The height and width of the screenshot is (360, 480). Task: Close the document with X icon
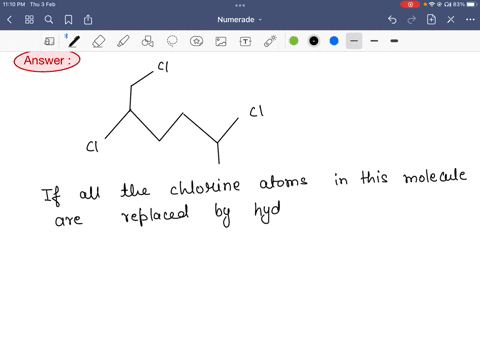(x=451, y=20)
